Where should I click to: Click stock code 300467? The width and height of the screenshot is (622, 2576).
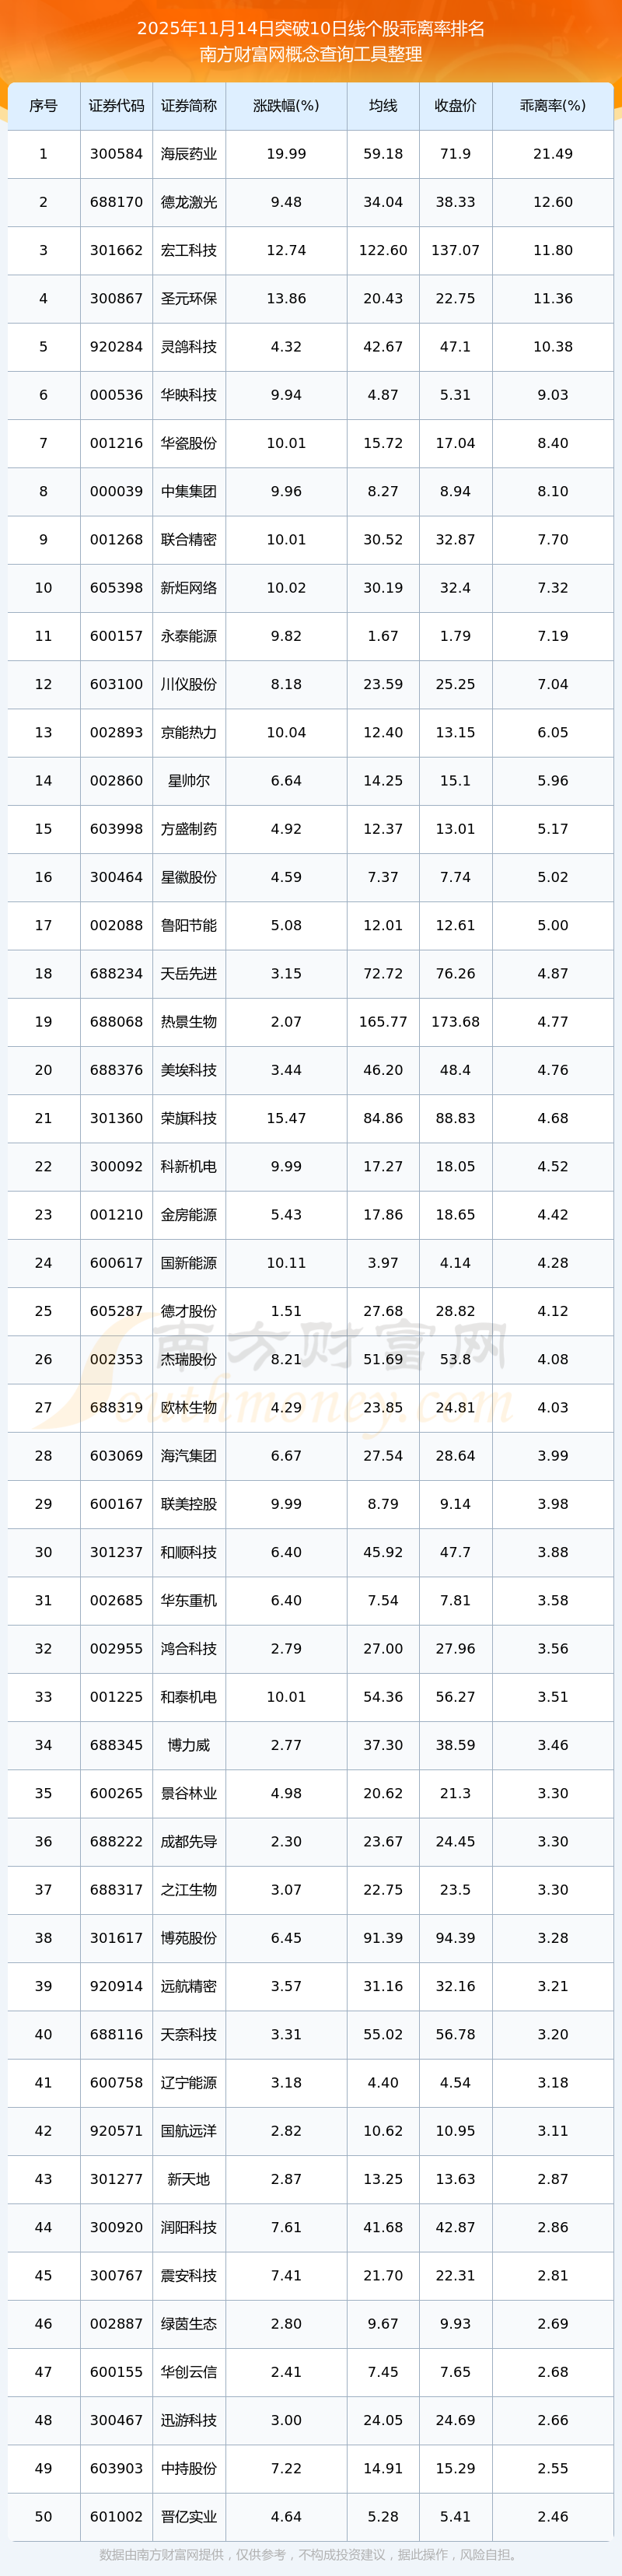click(x=116, y=2420)
